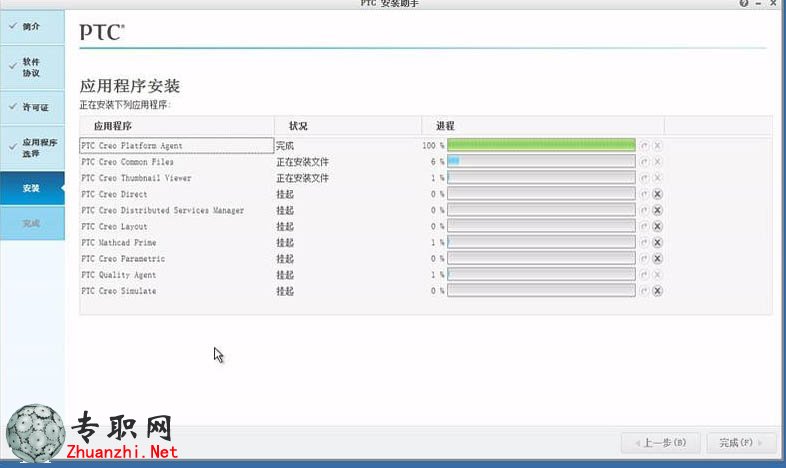Screen dimensions: 786x468
Task: Click retry icon for PTC Creo Simulate
Action: (x=644, y=291)
